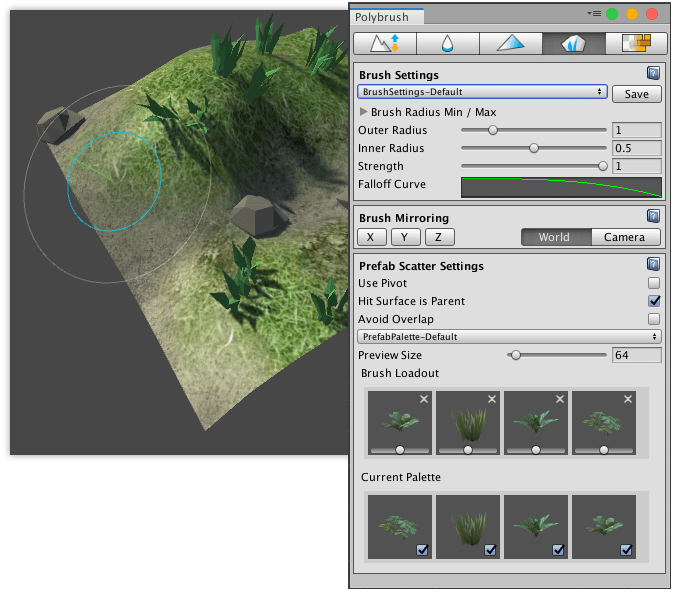Open help for Brush Mirroring
The width and height of the screenshot is (681, 605).
point(653,216)
